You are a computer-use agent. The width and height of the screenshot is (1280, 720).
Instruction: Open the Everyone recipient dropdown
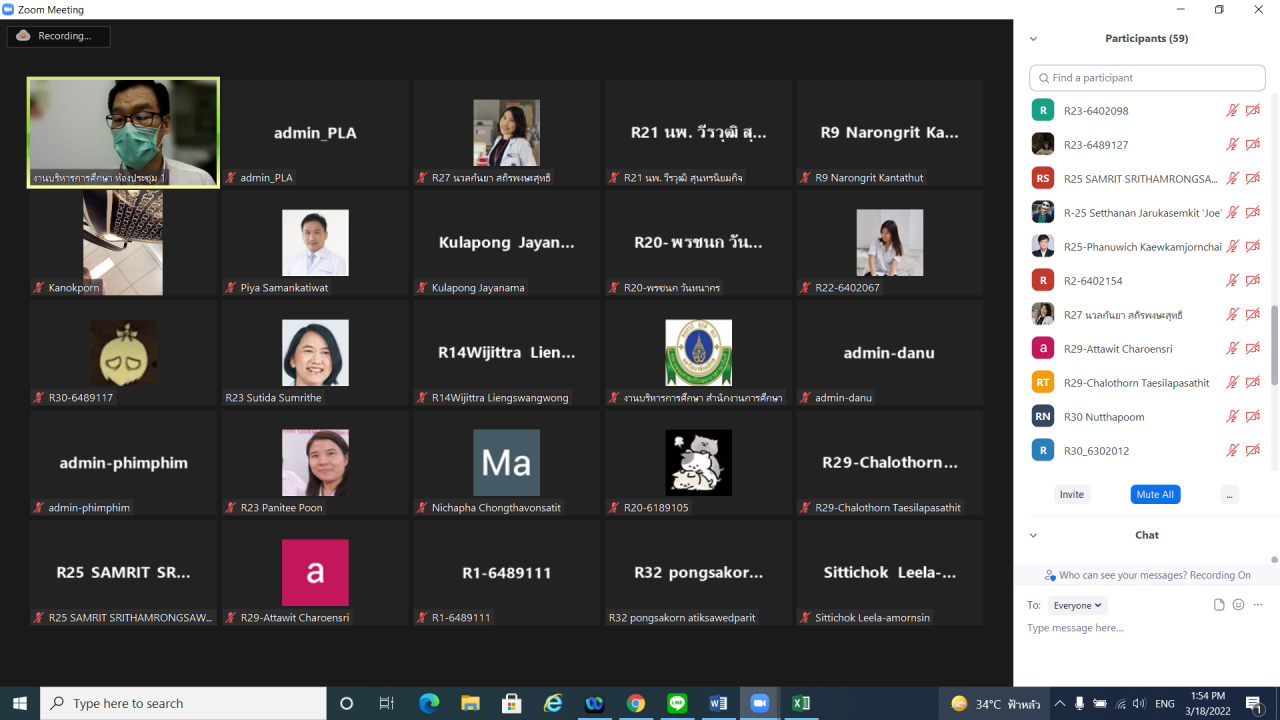click(x=1078, y=605)
